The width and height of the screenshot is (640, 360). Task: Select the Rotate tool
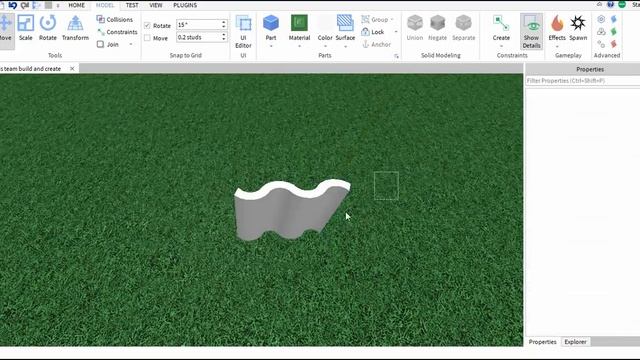[x=48, y=29]
